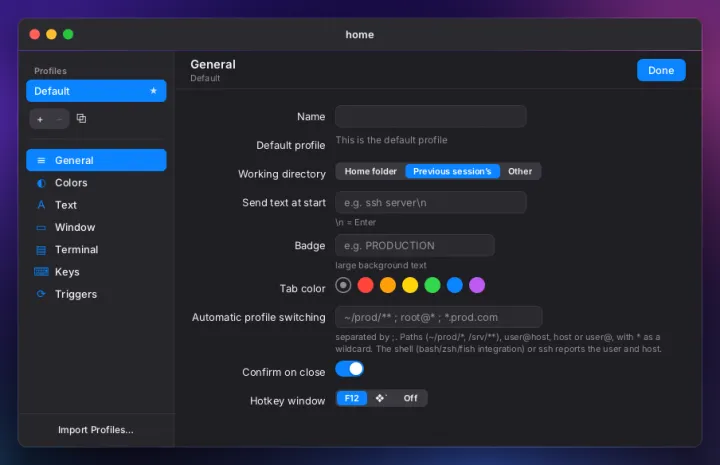
Task: Click the Text letter A icon
Action: tap(41, 205)
